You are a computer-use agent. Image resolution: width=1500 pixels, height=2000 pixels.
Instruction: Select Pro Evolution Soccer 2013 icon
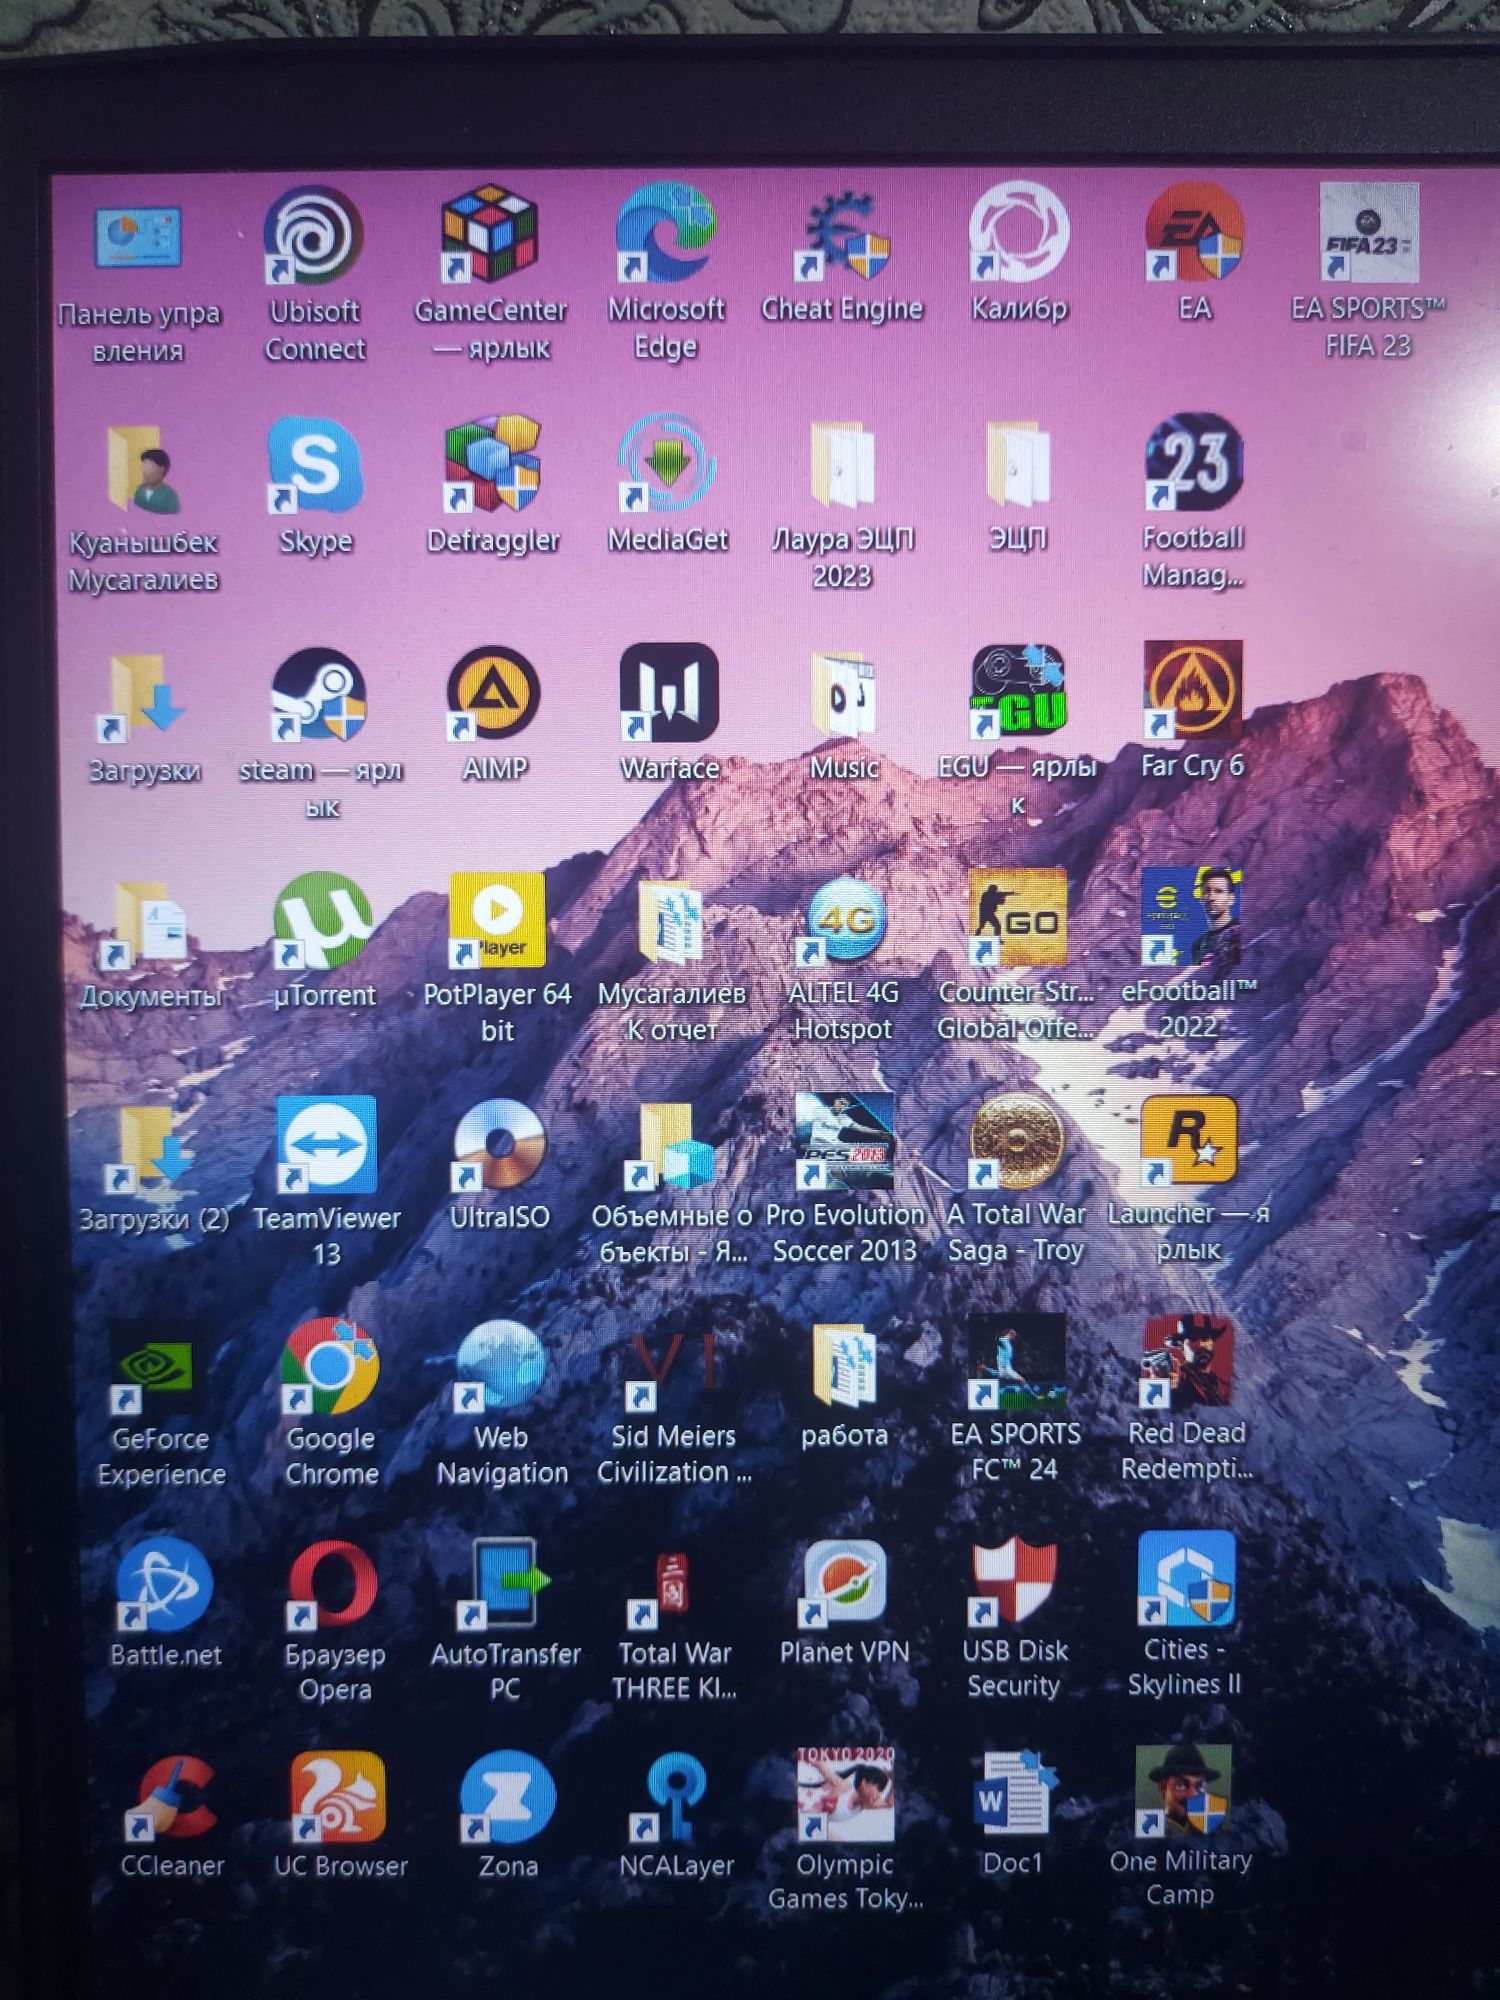[x=844, y=1141]
